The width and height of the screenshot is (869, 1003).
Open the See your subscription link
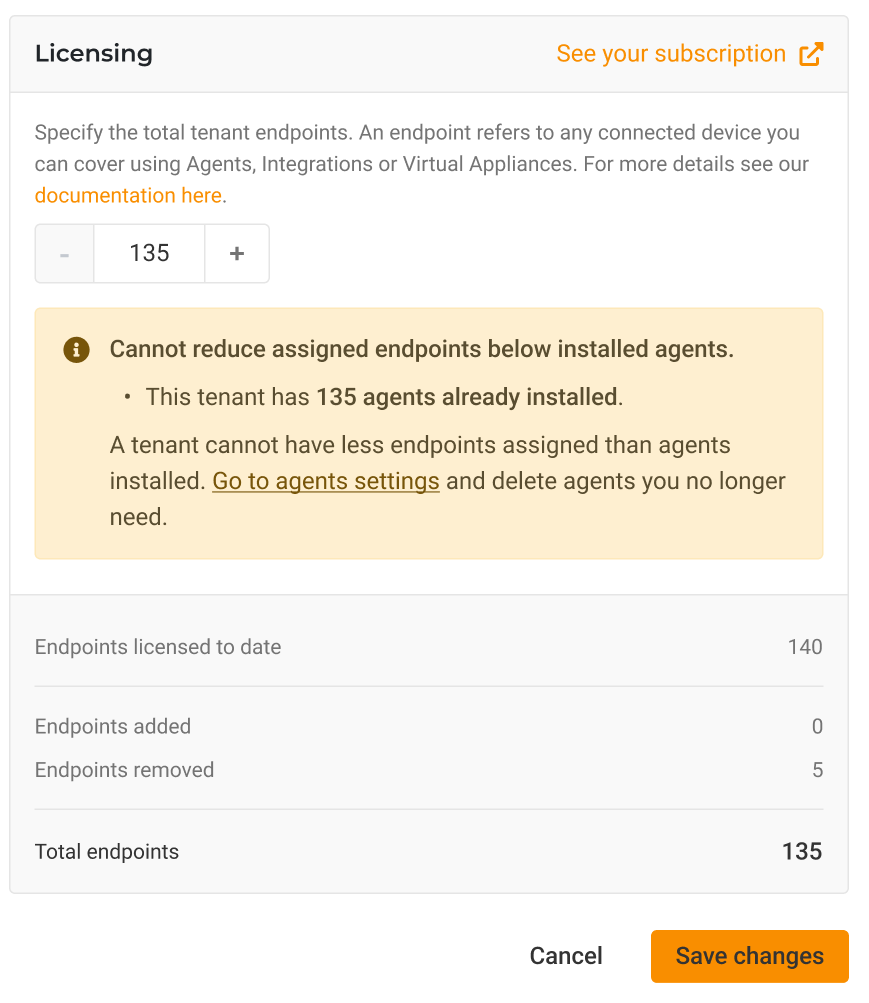671,54
